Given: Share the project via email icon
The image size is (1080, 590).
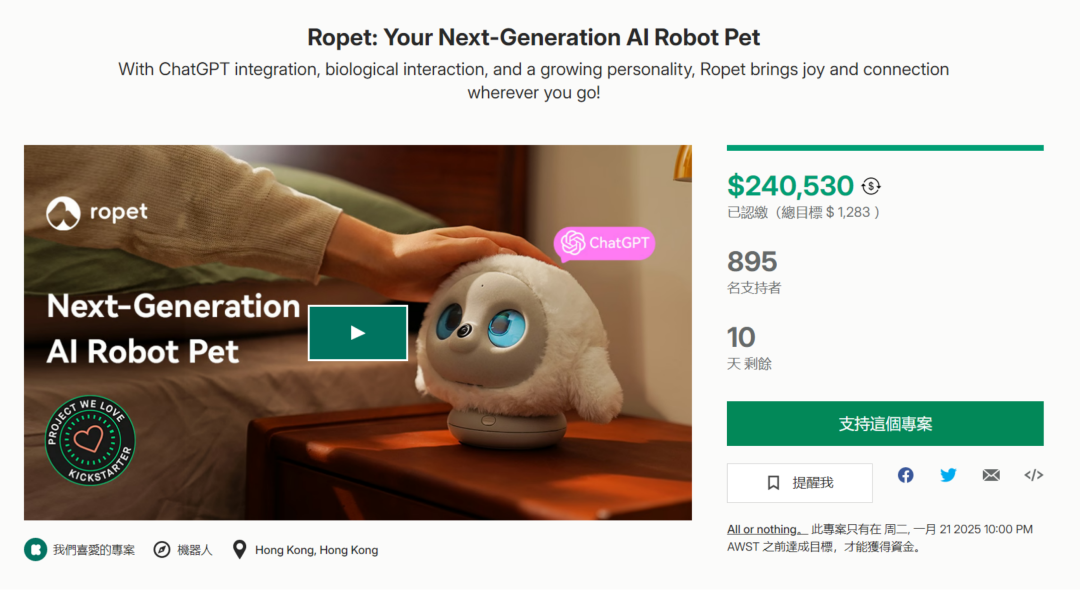Looking at the screenshot, I should (x=991, y=475).
